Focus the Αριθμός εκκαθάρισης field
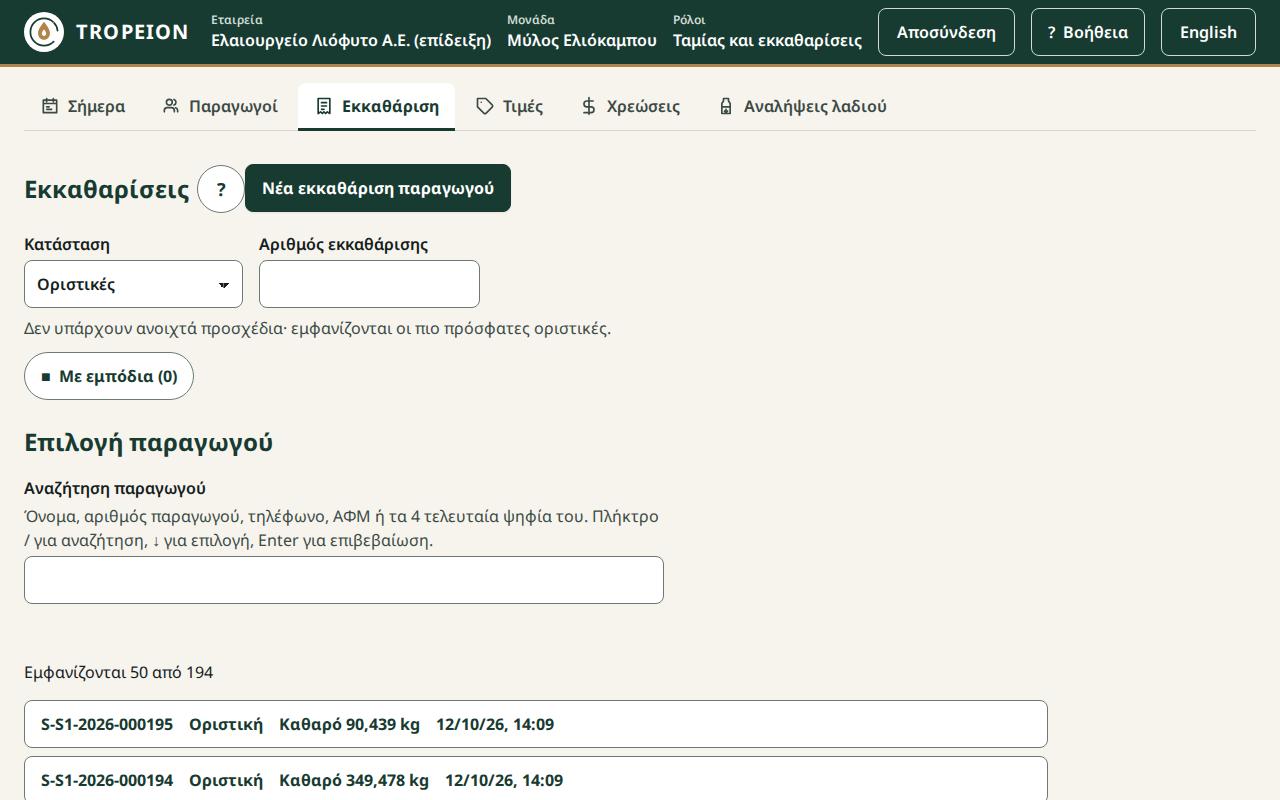 click(x=369, y=284)
